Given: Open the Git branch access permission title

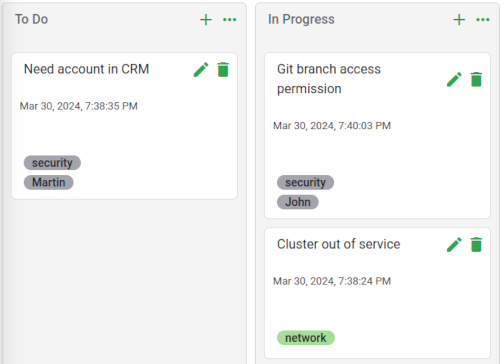Looking at the screenshot, I should point(329,79).
